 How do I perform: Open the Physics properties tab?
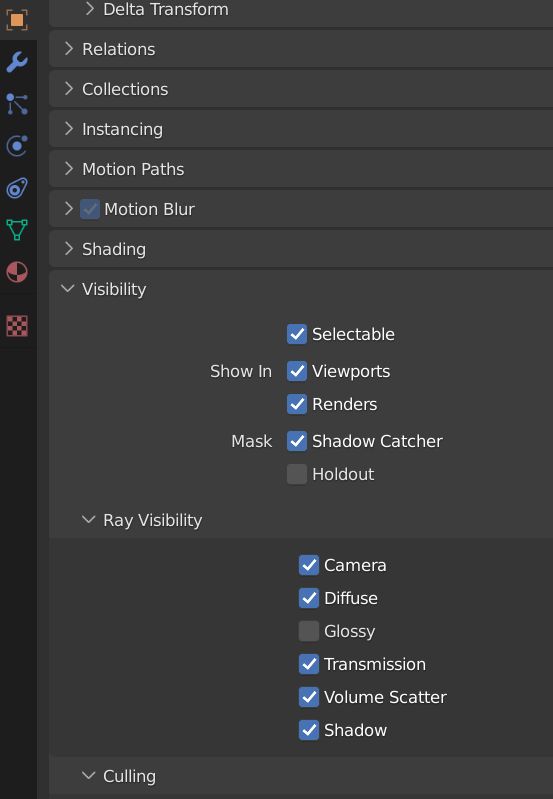[17, 146]
